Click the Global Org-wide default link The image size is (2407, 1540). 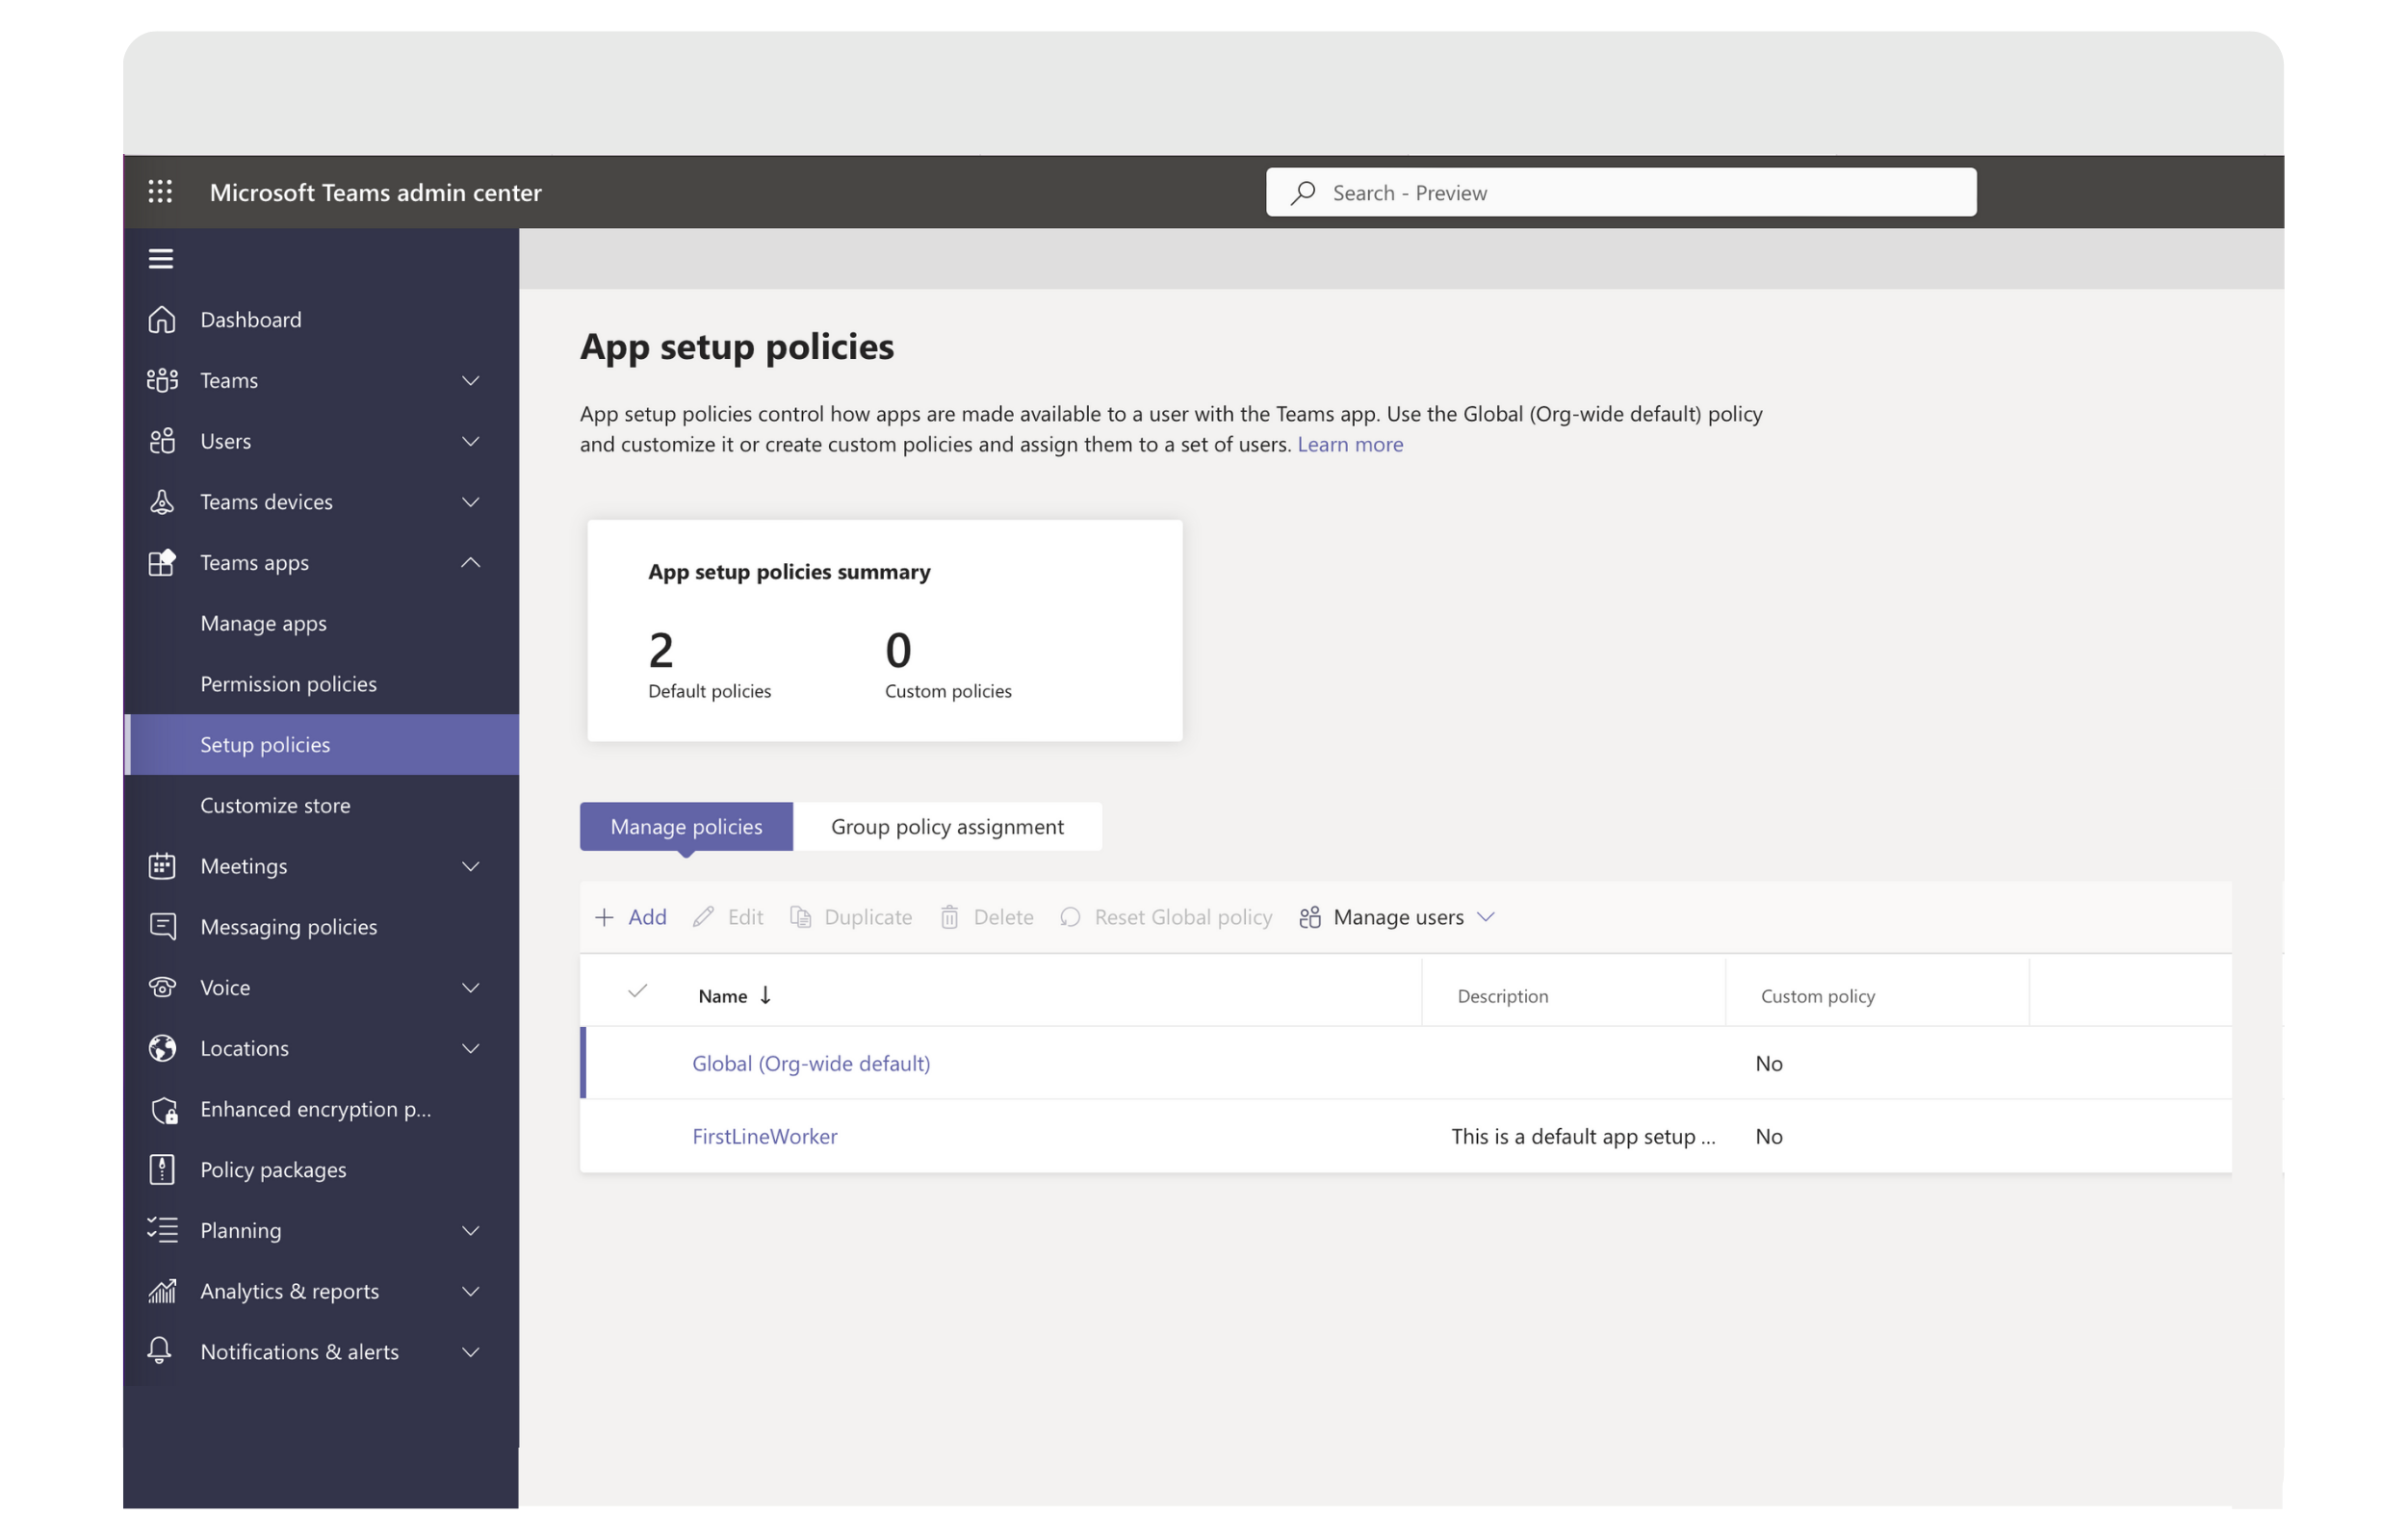[x=811, y=1062]
